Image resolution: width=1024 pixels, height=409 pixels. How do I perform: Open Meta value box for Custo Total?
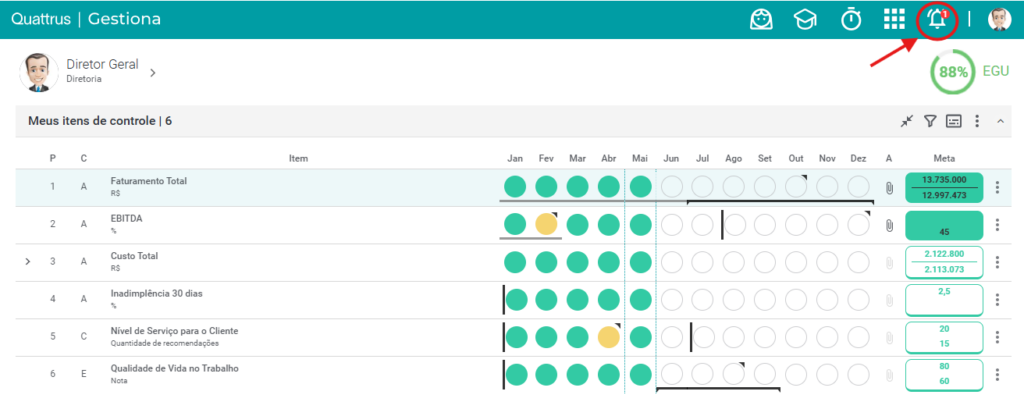click(944, 262)
